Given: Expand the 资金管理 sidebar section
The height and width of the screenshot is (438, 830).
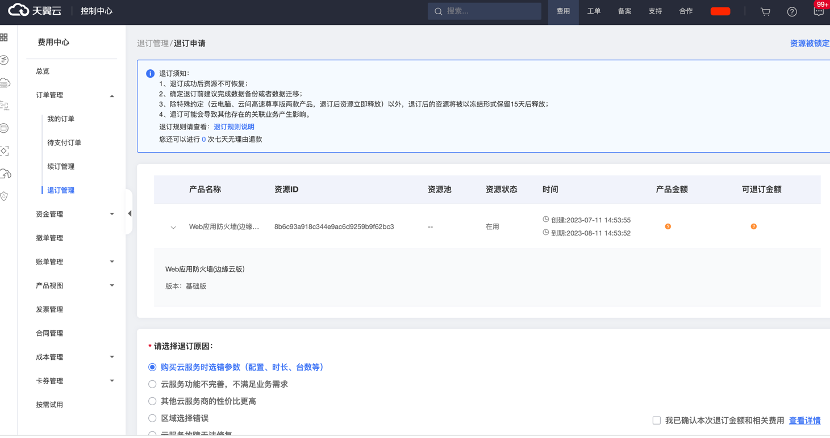Looking at the screenshot, I should point(111,214).
